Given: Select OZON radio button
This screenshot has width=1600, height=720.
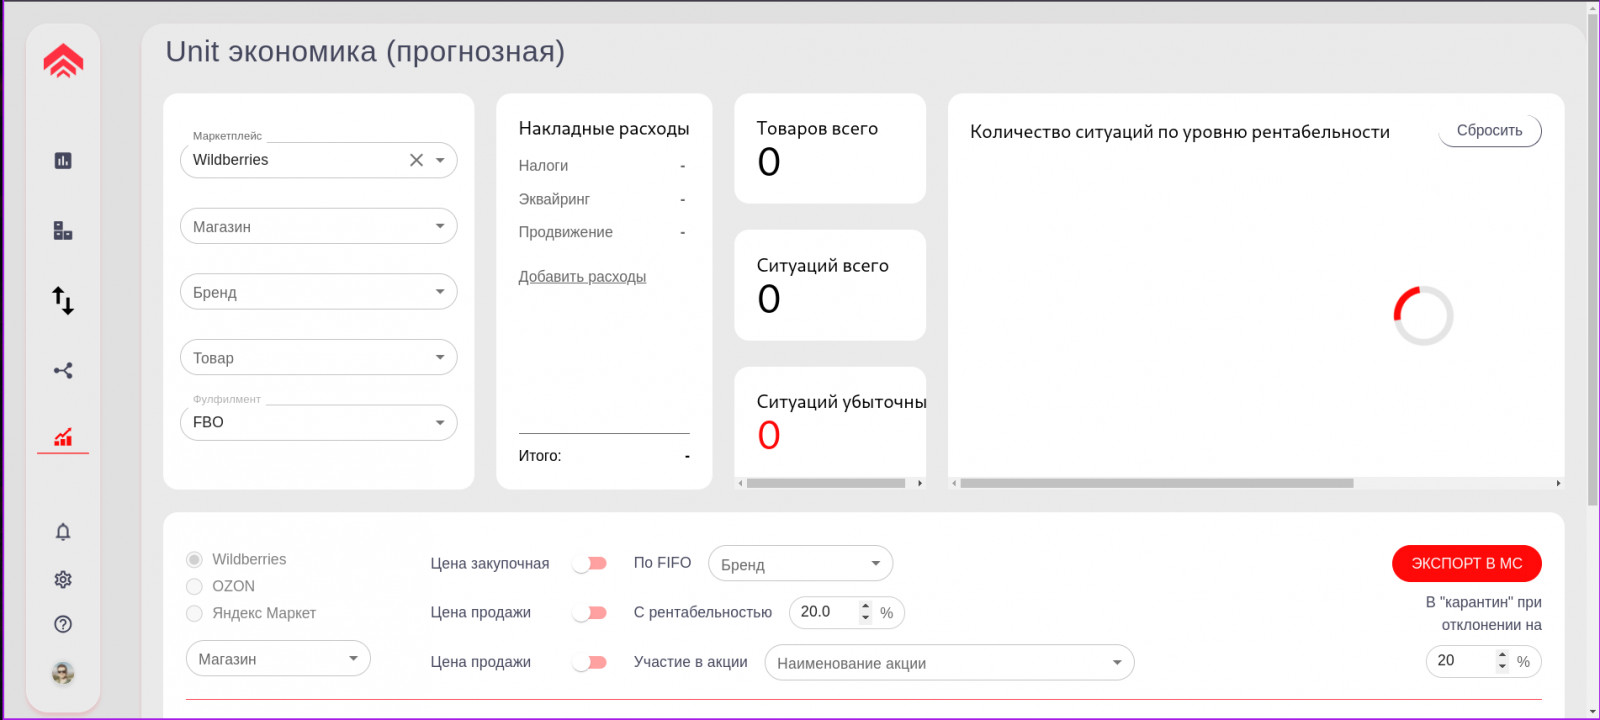Looking at the screenshot, I should 194,586.
